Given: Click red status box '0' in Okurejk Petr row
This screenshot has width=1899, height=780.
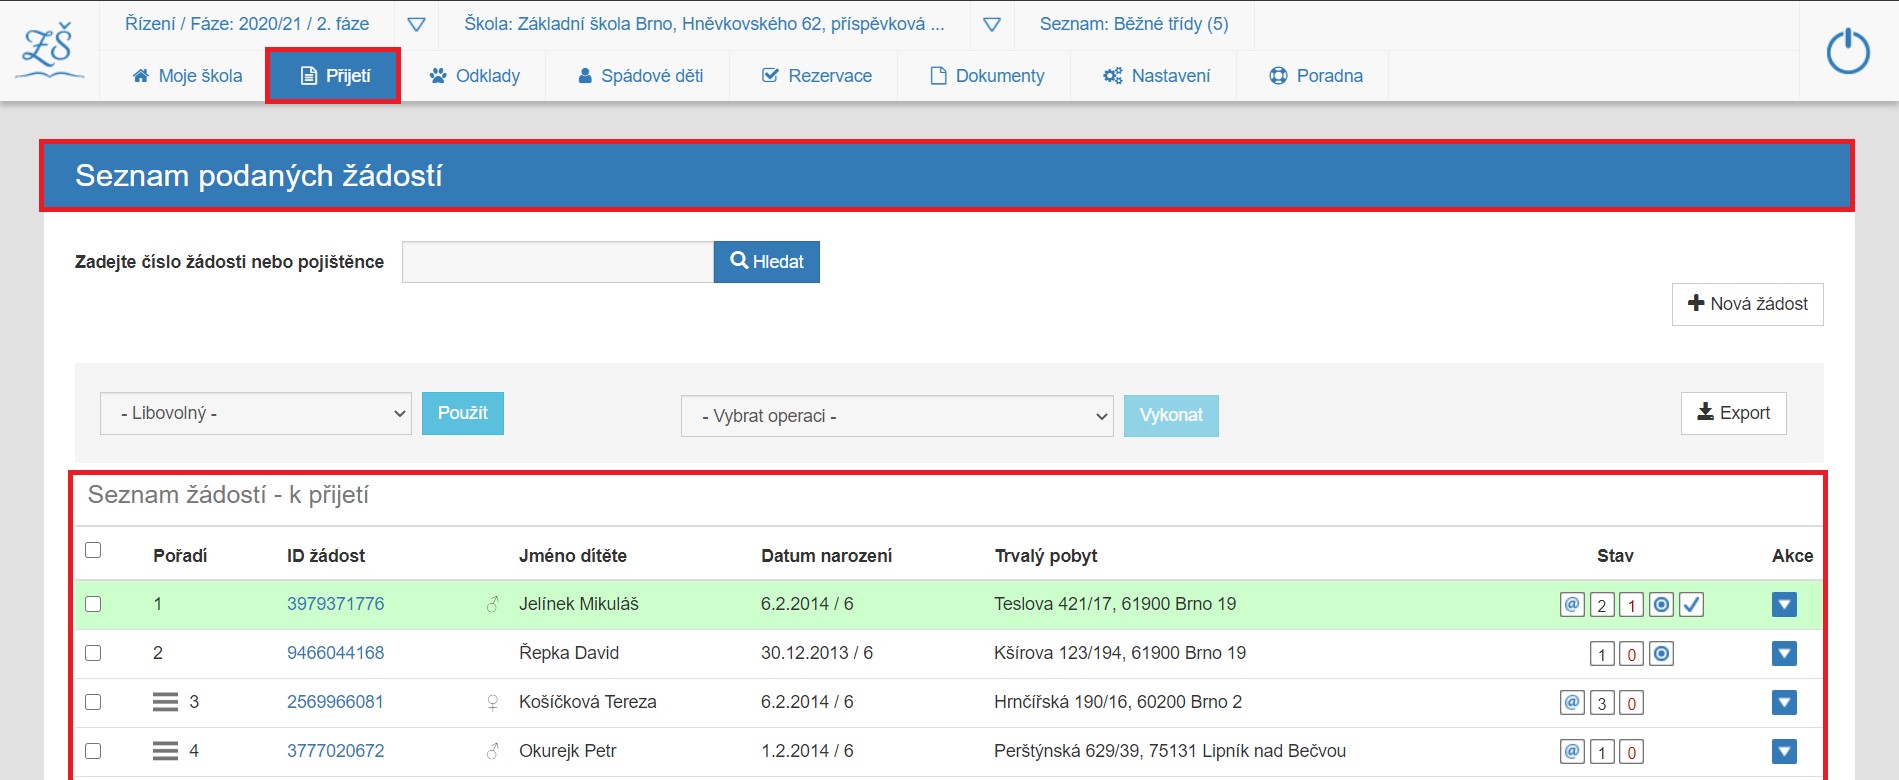Looking at the screenshot, I should [1632, 752].
